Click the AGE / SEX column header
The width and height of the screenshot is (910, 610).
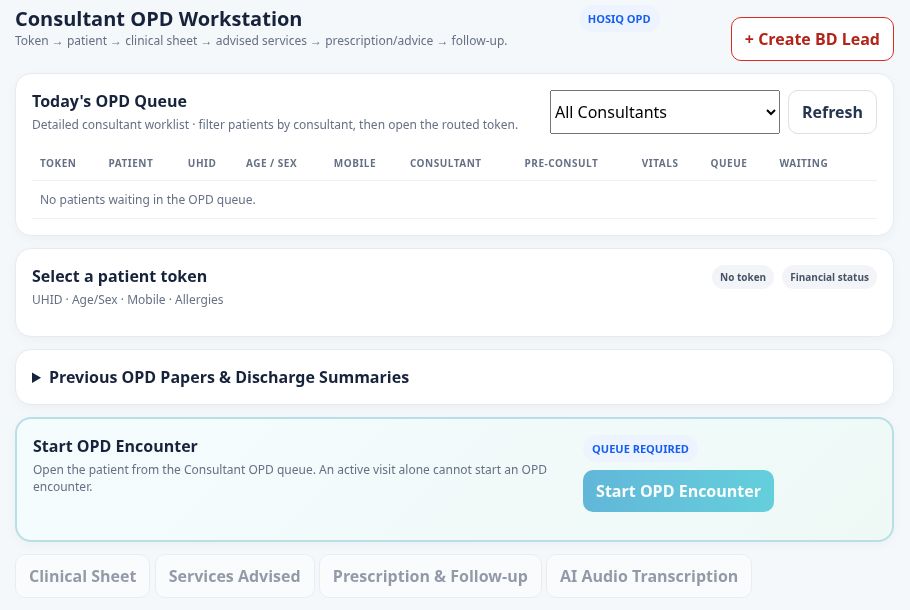point(271,163)
